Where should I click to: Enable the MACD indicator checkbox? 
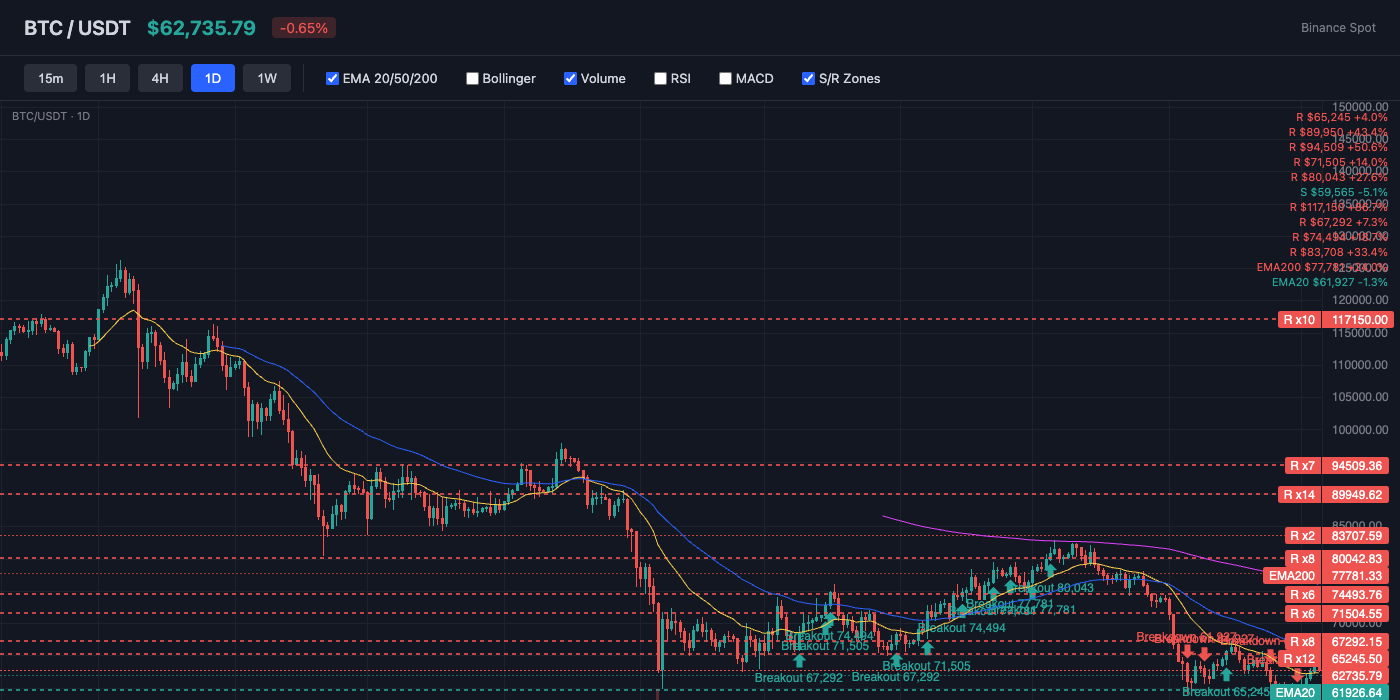point(725,78)
